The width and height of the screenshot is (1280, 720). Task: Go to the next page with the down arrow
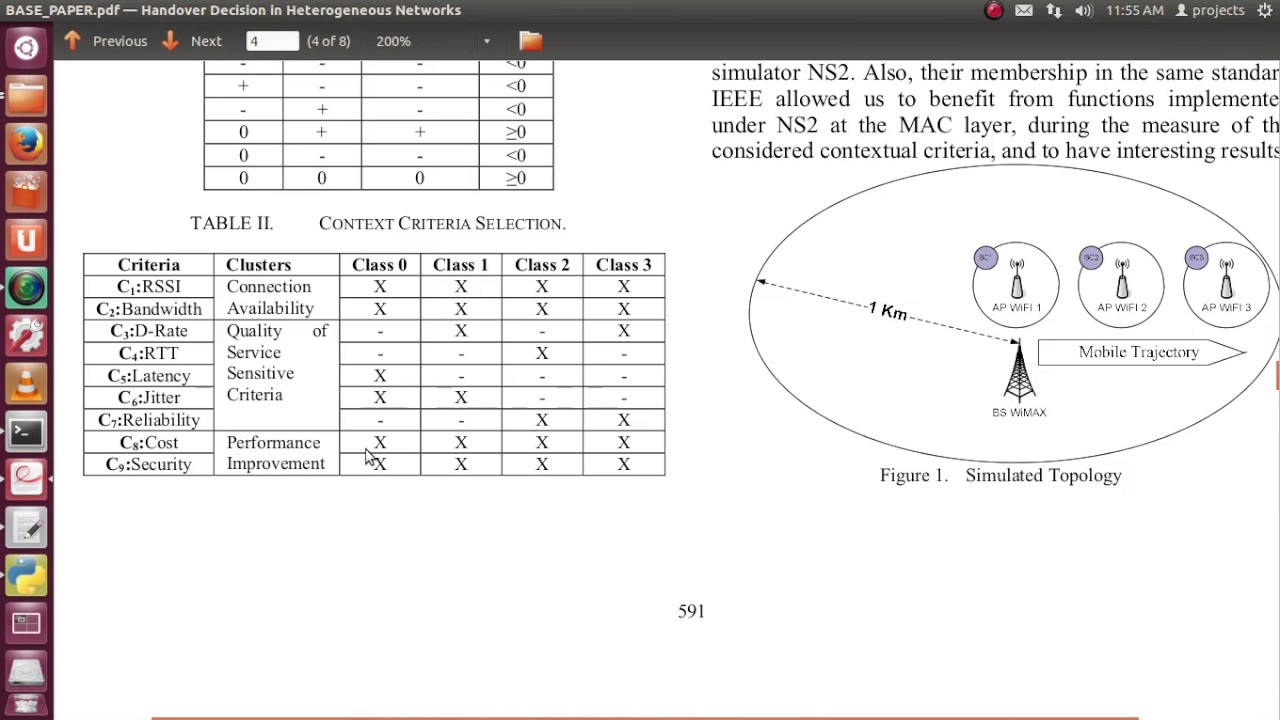coord(170,41)
